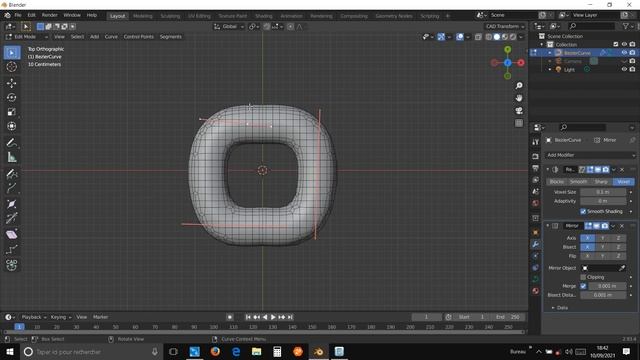Open the Global orientation dropdown
640x360 pixels.
point(229,27)
